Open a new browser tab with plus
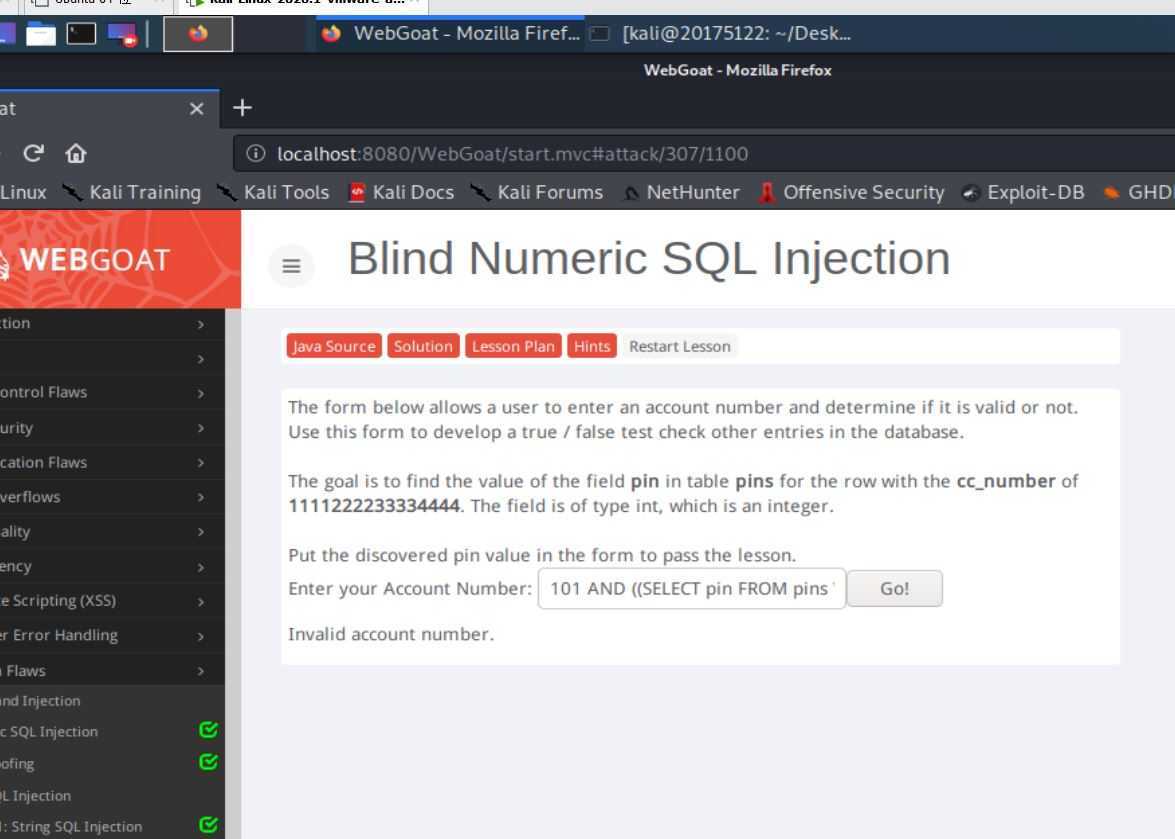Image resolution: width=1175 pixels, height=839 pixels. [242, 108]
